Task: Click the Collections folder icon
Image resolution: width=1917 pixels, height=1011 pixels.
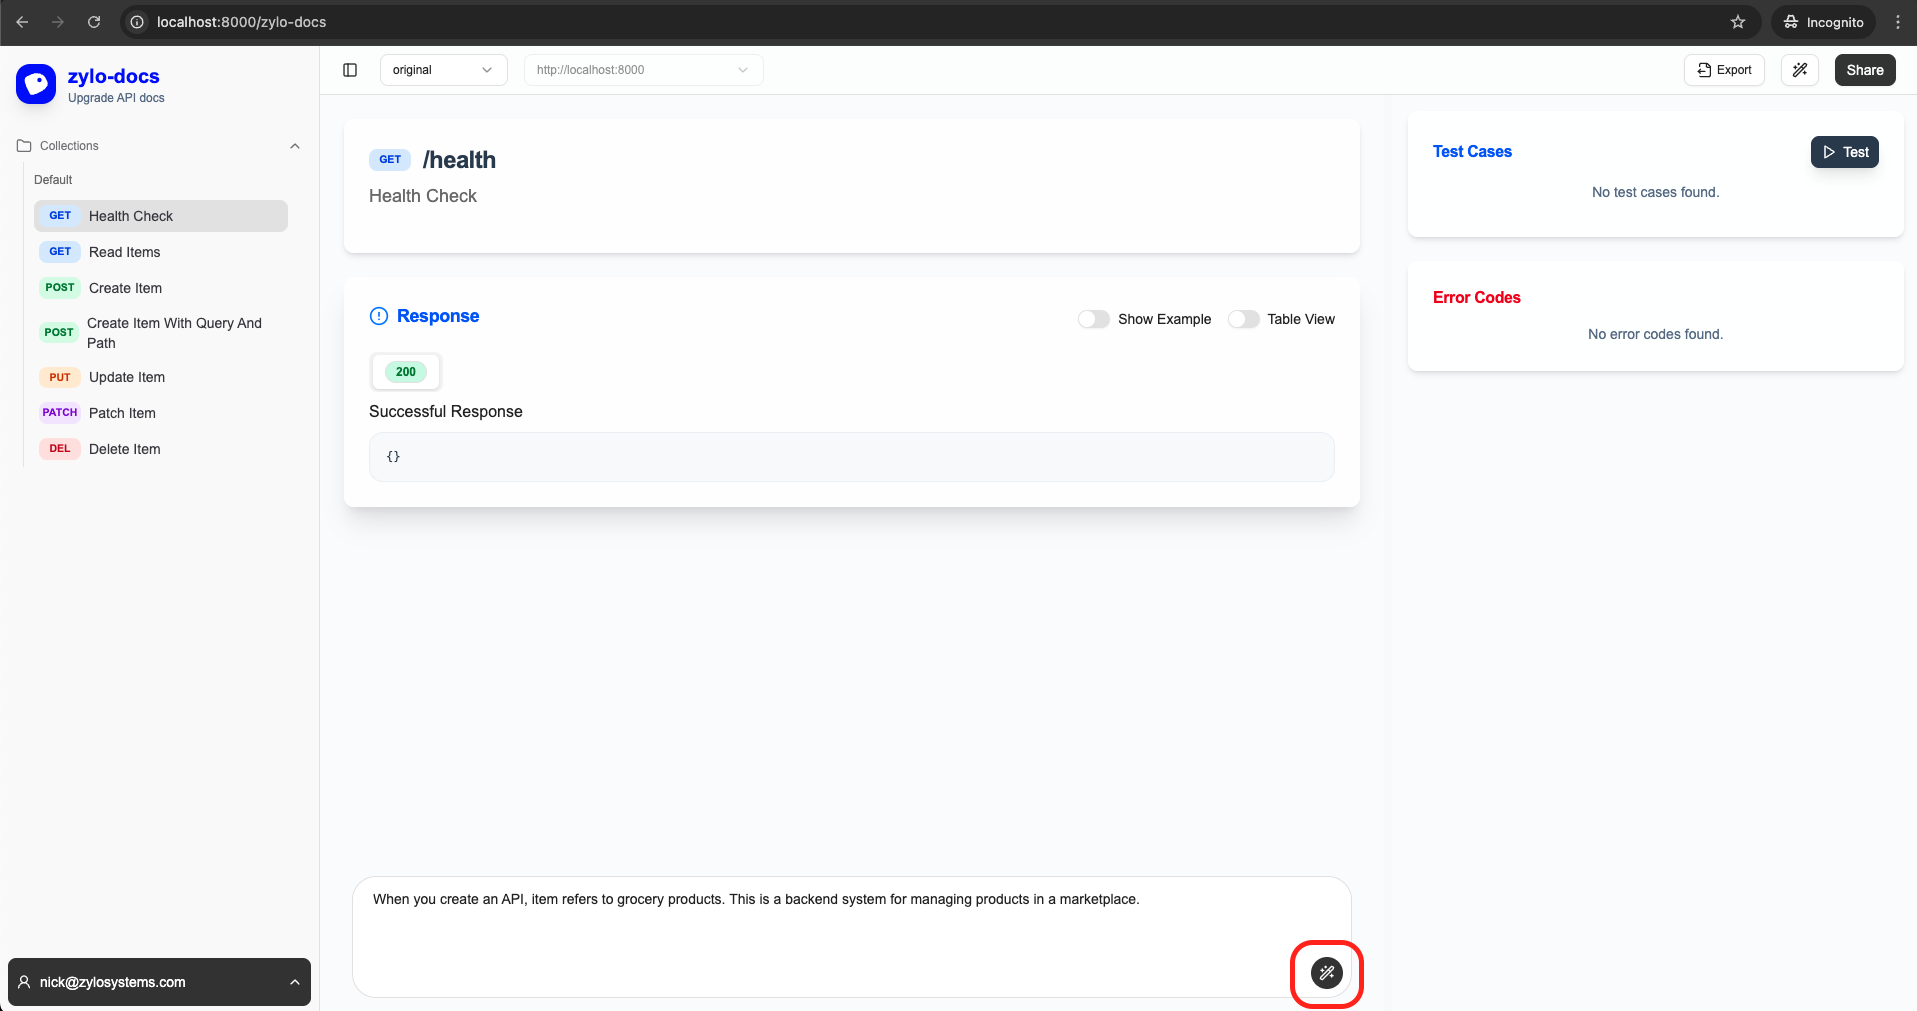Action: (x=24, y=146)
